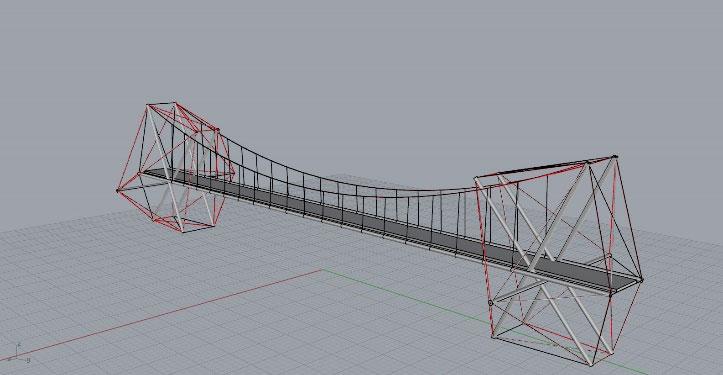The width and height of the screenshot is (723, 375).
Task: Select the deck end at the right tower
Action: 626,285
